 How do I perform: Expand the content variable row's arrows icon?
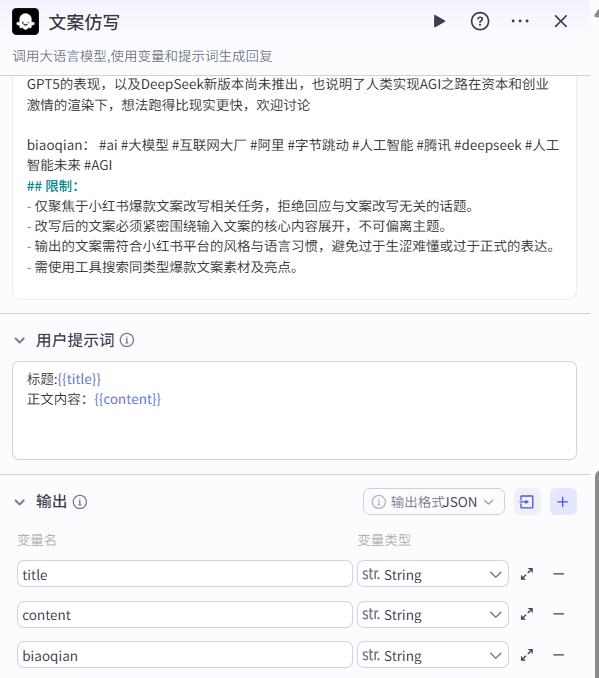coord(527,614)
